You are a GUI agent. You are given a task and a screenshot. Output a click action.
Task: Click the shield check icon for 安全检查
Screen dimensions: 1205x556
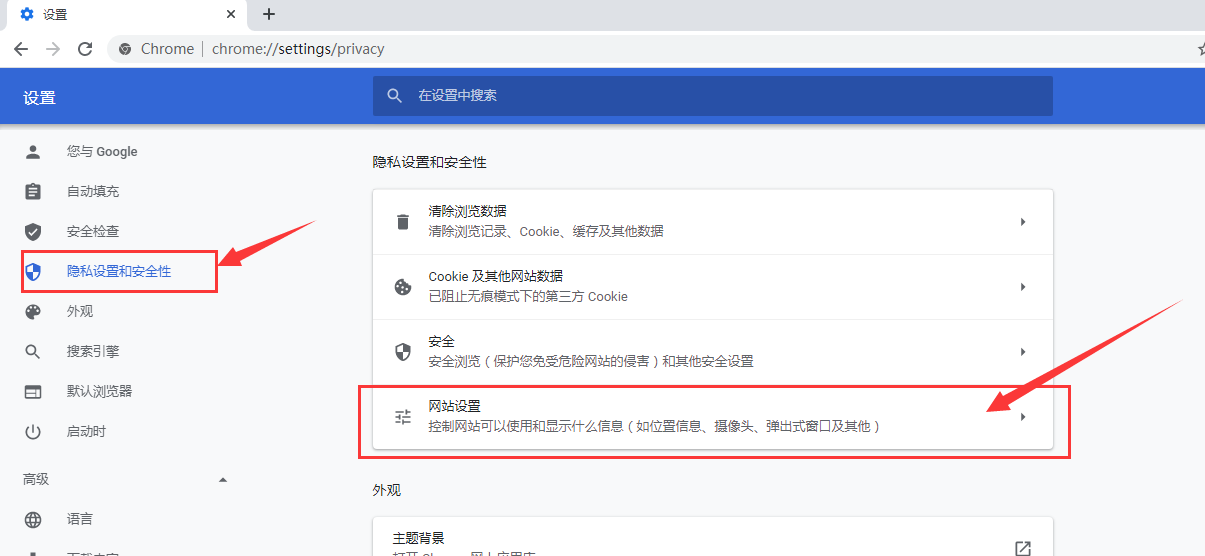[33, 232]
